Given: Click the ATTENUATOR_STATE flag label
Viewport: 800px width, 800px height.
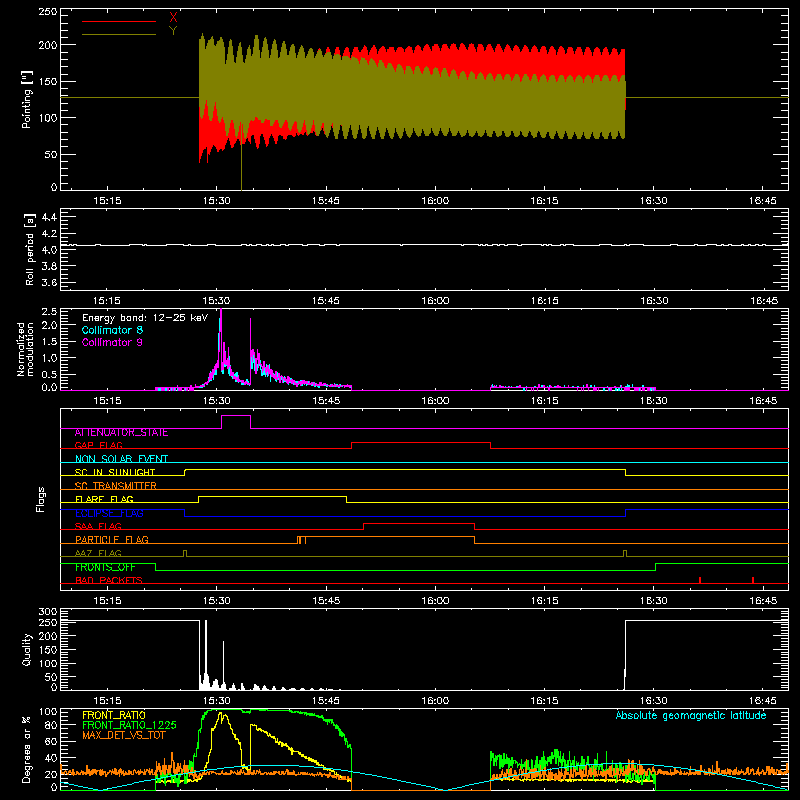Looking at the screenshot, I should point(121,433).
